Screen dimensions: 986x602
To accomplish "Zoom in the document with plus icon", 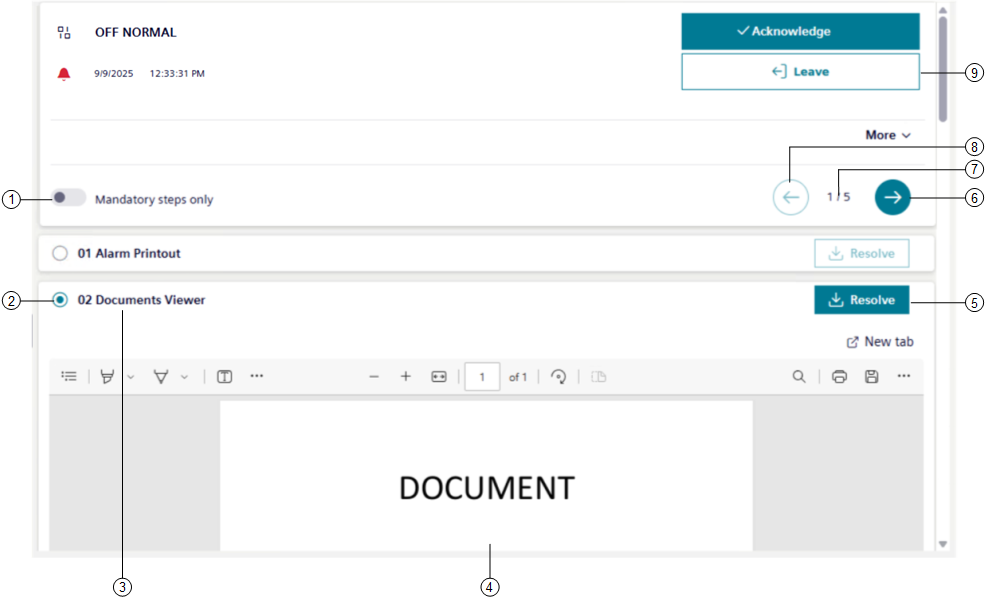I will pyautogui.click(x=406, y=377).
